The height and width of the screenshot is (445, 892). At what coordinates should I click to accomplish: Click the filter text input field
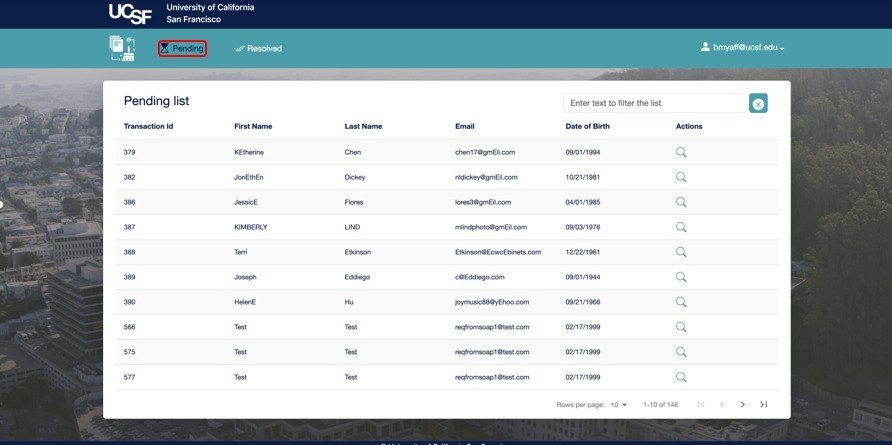[654, 103]
